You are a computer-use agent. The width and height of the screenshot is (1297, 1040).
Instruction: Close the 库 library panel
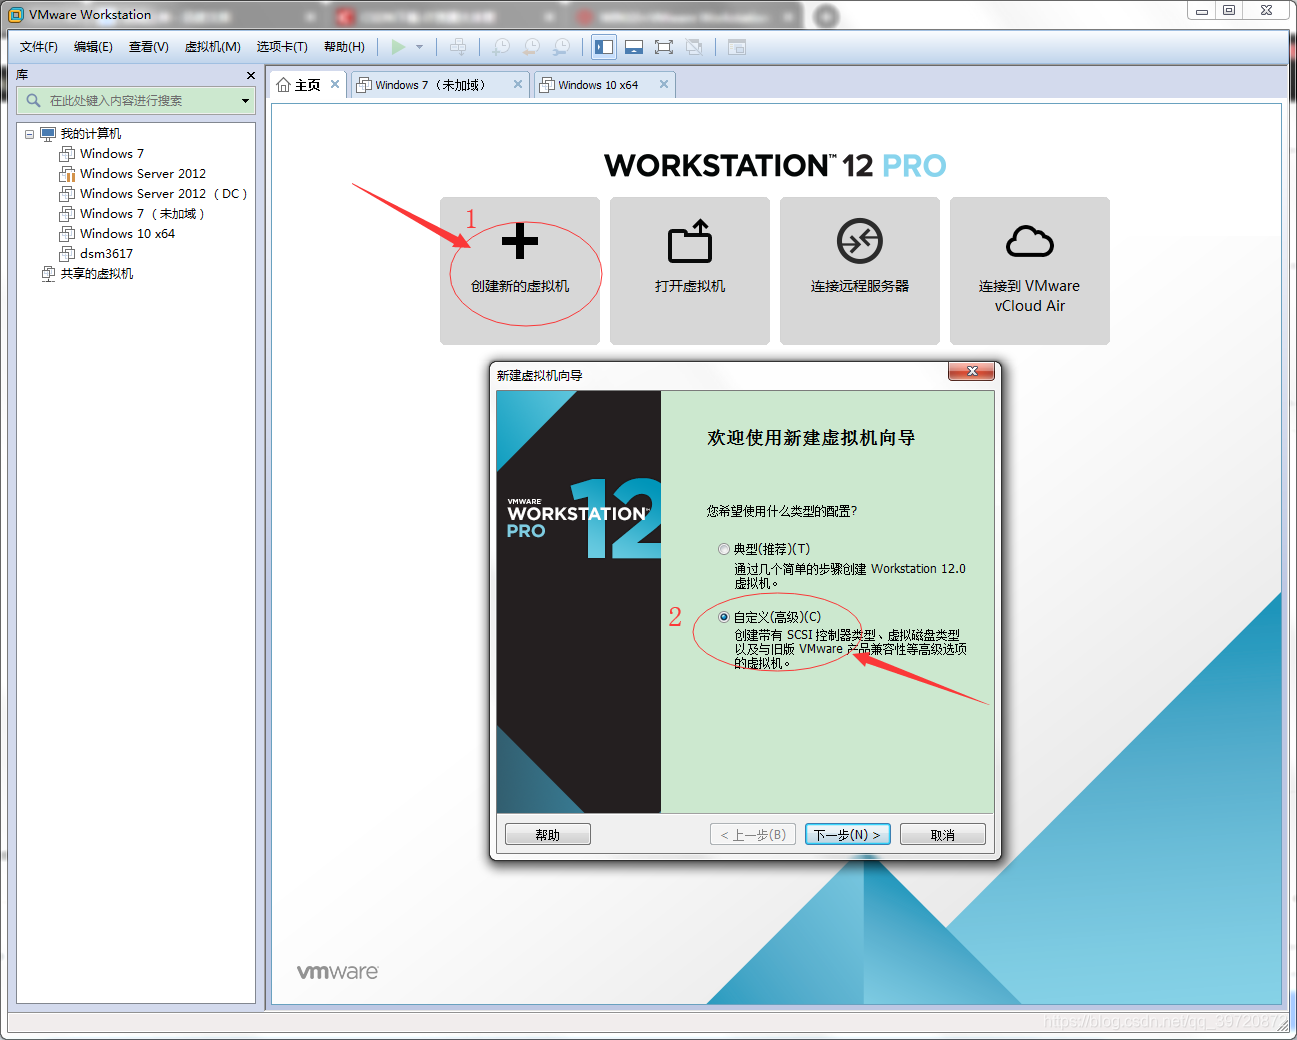(251, 76)
